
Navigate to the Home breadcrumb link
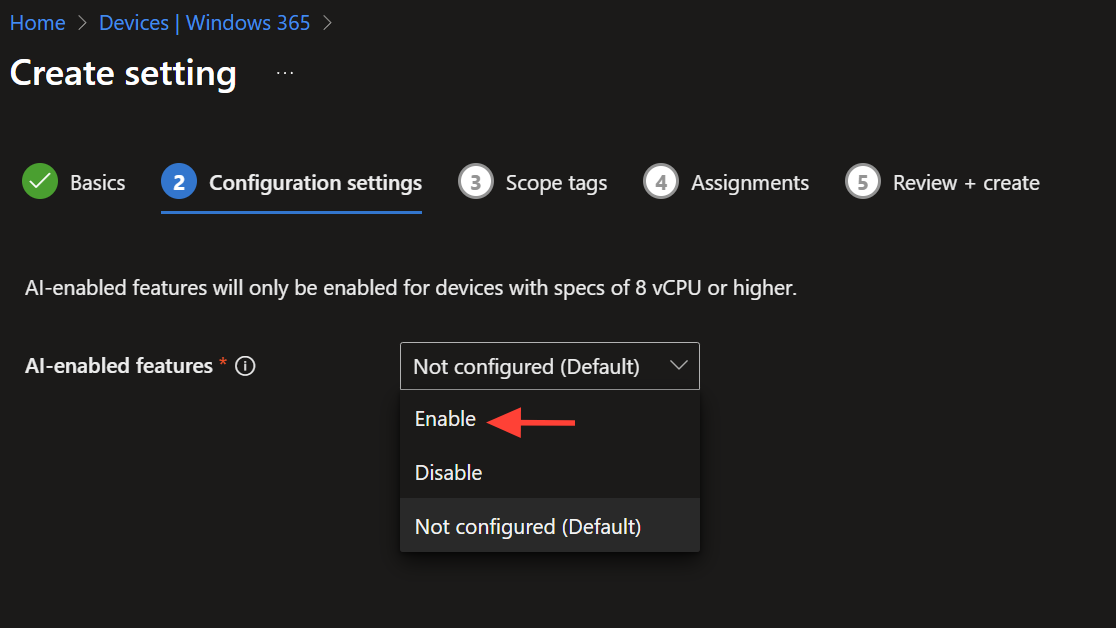(37, 23)
